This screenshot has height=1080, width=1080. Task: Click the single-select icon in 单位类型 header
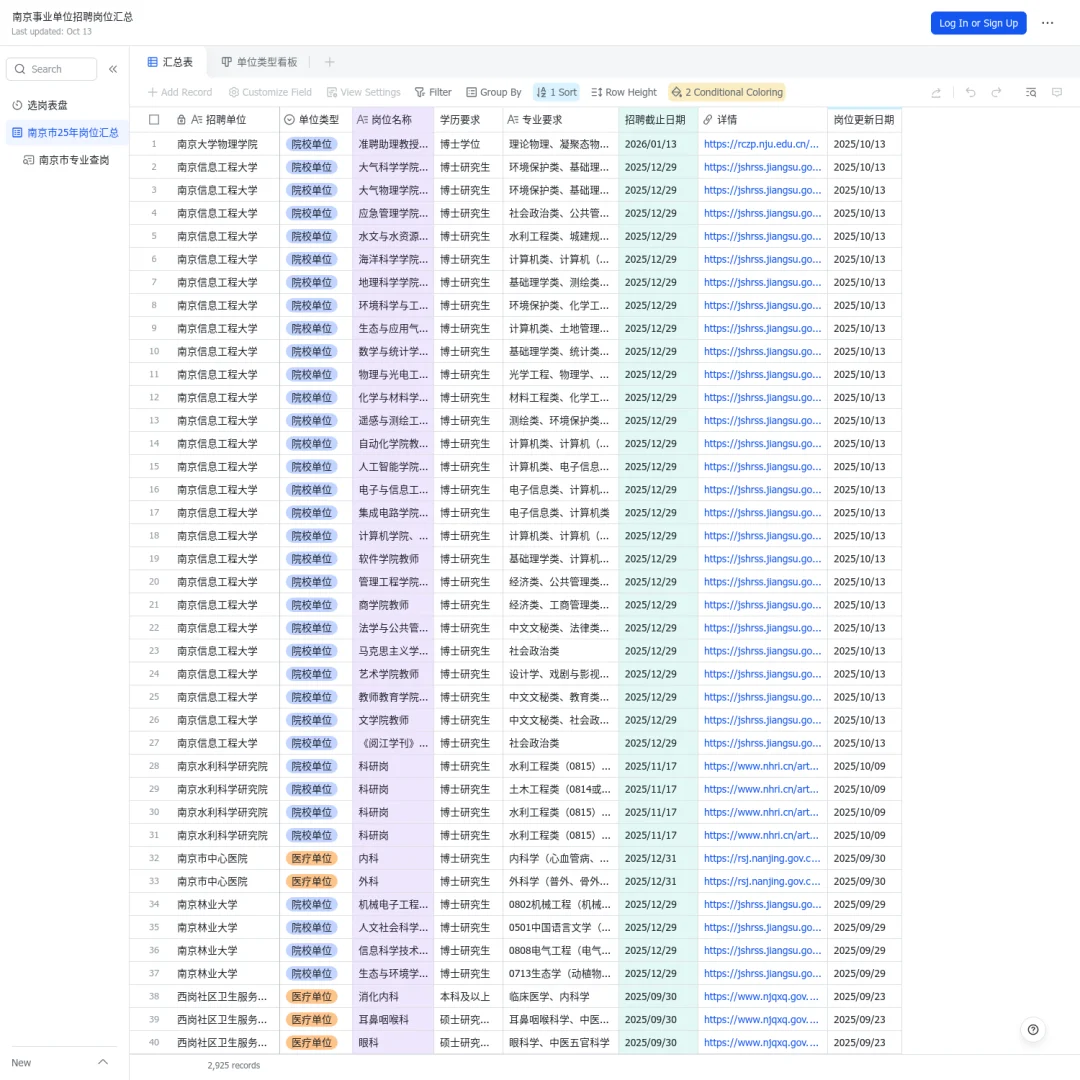click(x=289, y=120)
